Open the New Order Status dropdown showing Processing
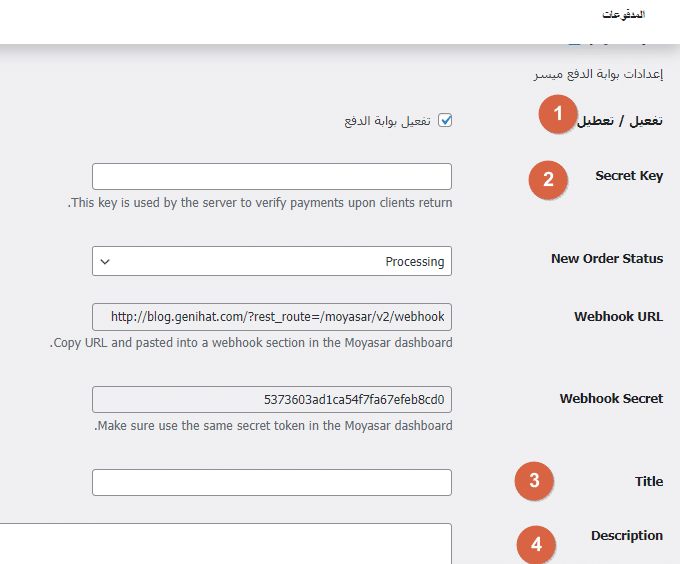The image size is (680, 564). [x=272, y=261]
